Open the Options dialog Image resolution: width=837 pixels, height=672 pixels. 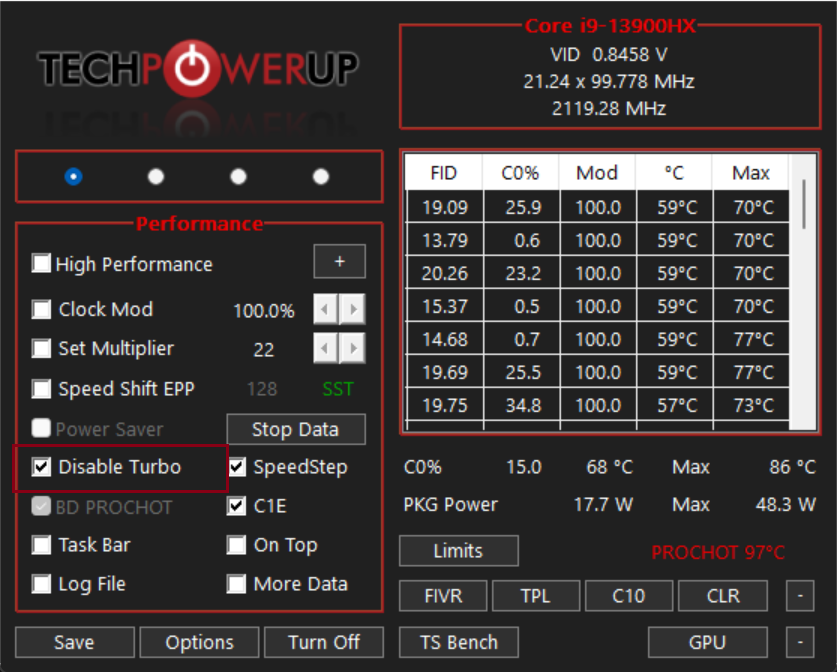point(200,642)
